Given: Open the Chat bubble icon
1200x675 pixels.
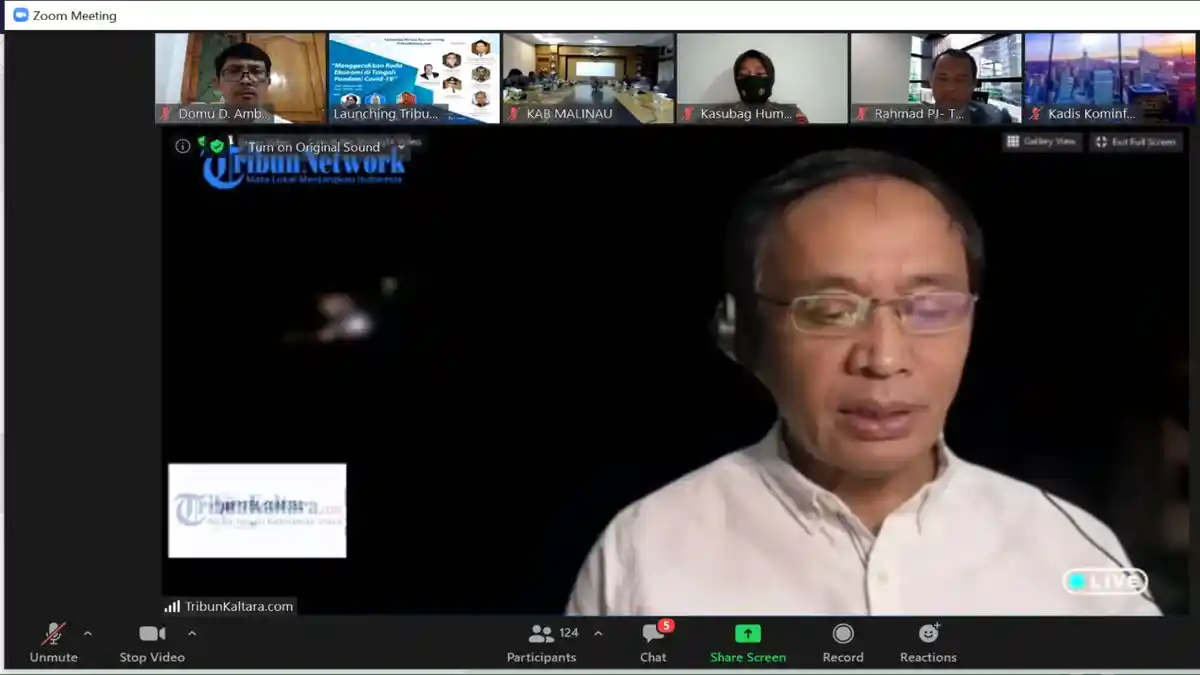Looking at the screenshot, I should [652, 634].
